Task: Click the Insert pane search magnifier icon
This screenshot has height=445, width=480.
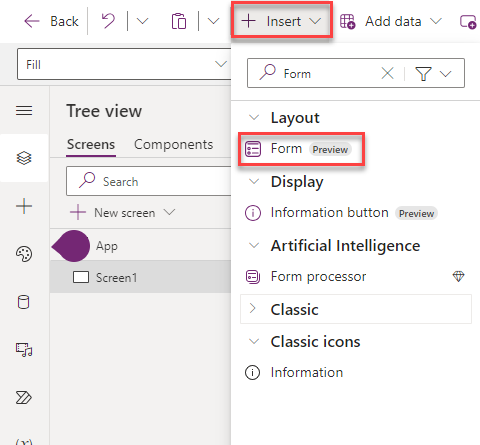Action: click(268, 72)
